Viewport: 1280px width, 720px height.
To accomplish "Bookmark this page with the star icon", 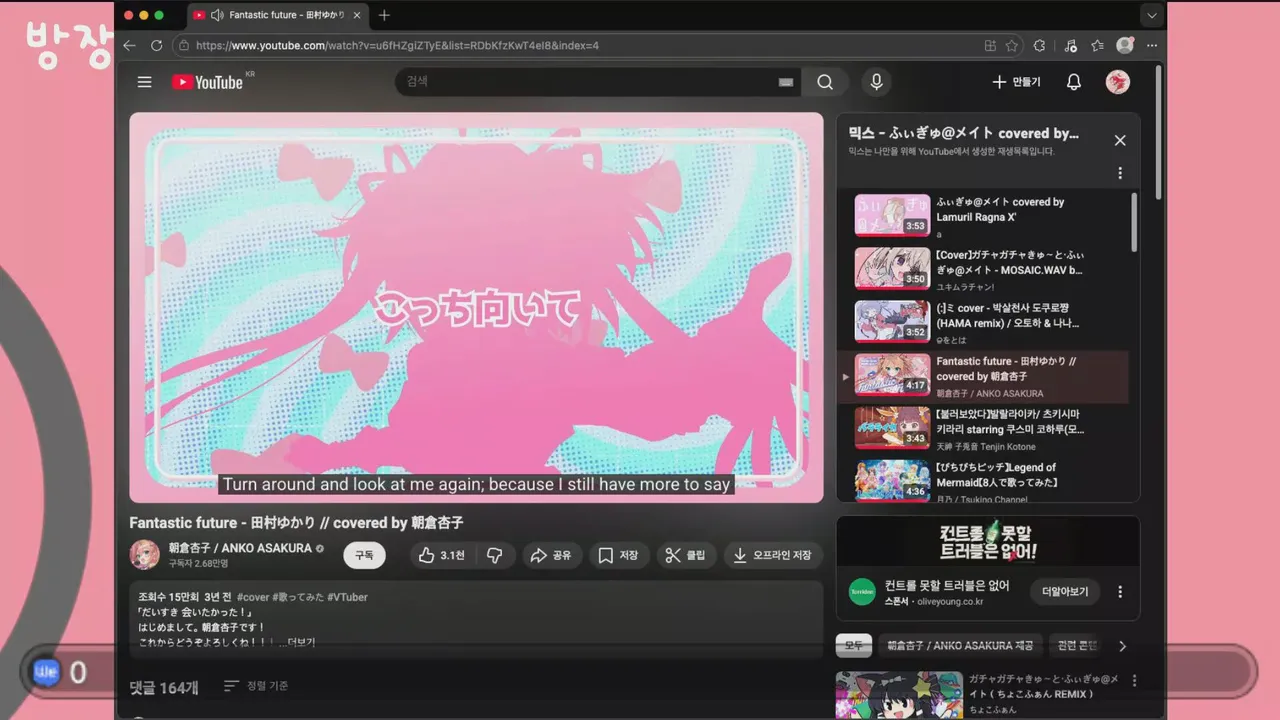I will [1012, 45].
